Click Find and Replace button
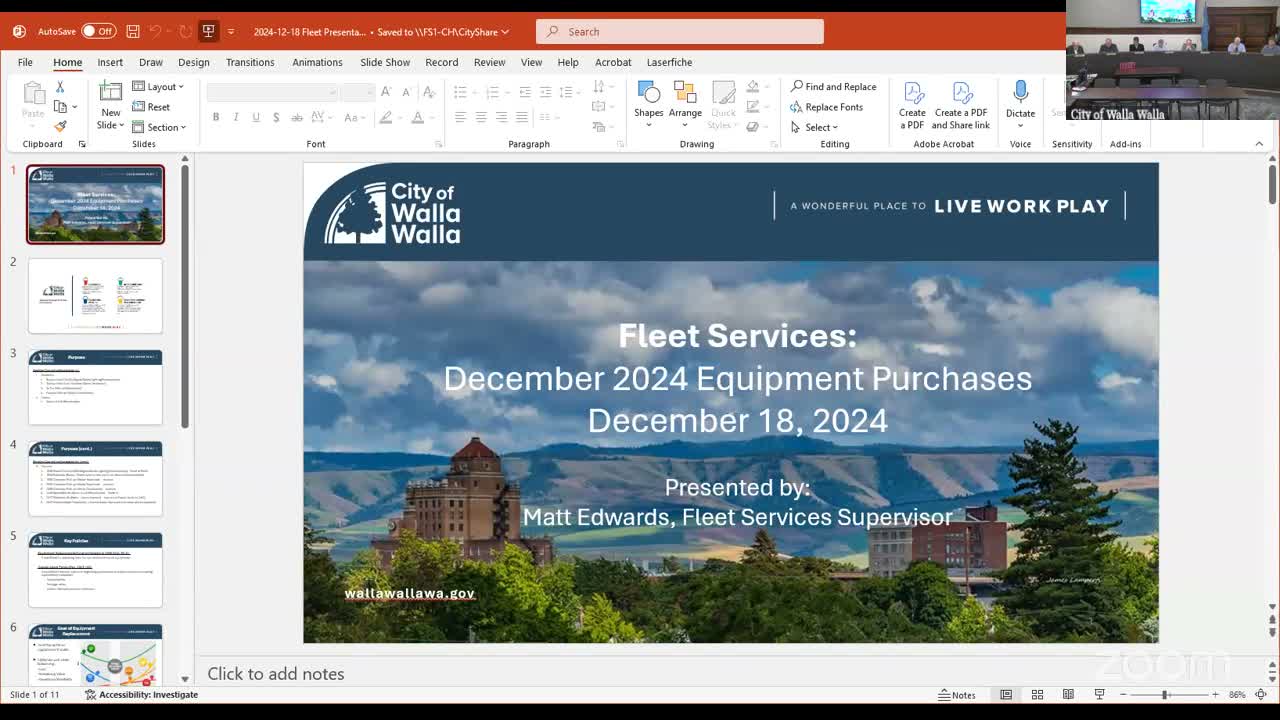Screen dimensions: 1280x720 (833, 87)
